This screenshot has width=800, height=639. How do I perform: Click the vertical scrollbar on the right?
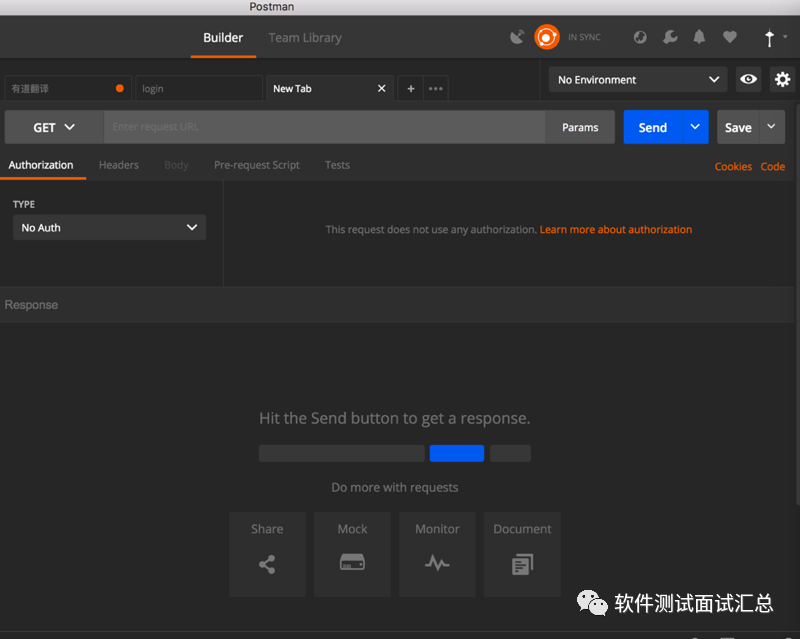pos(798,304)
